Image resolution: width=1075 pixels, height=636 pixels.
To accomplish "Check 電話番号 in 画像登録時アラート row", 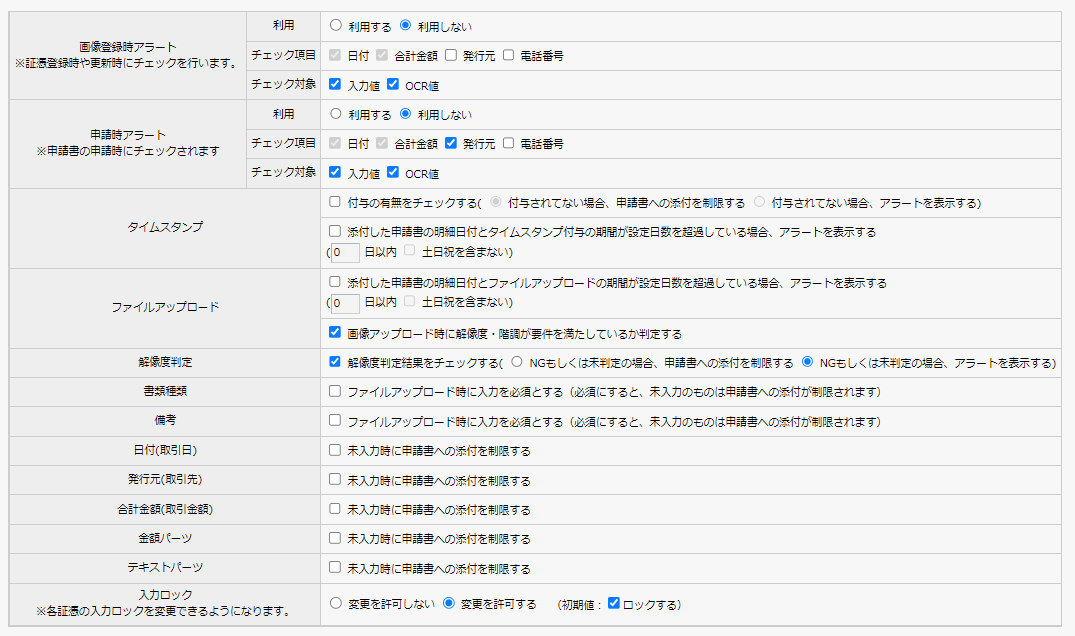I will 509,56.
